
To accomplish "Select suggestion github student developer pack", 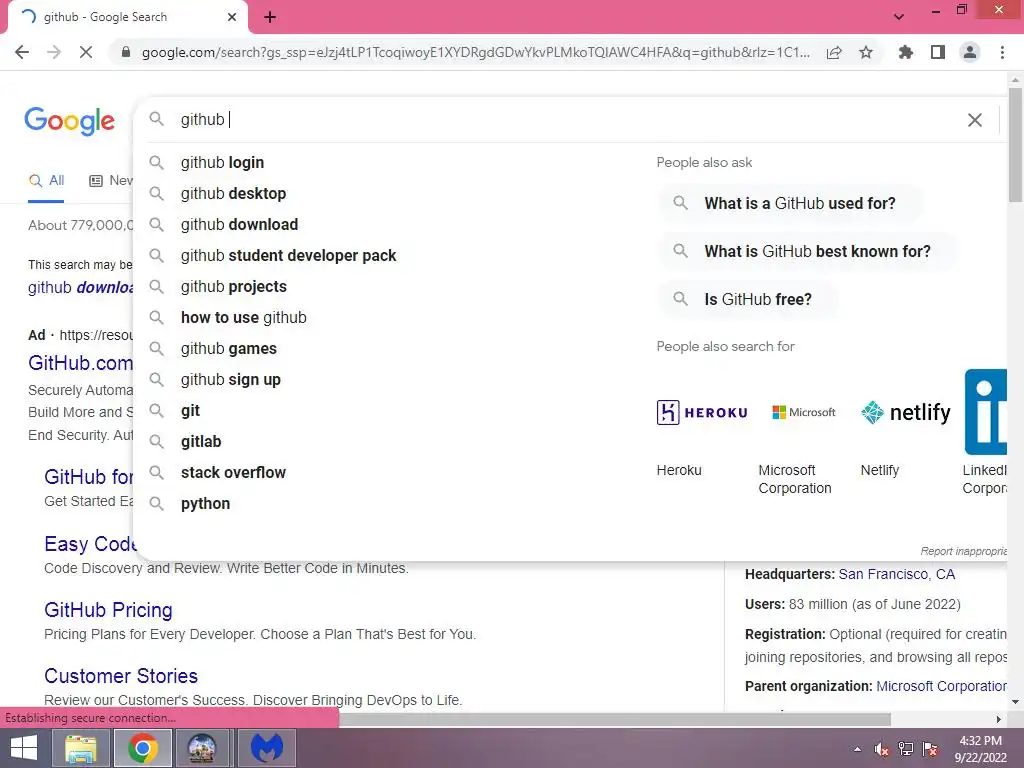I will click(x=288, y=256).
